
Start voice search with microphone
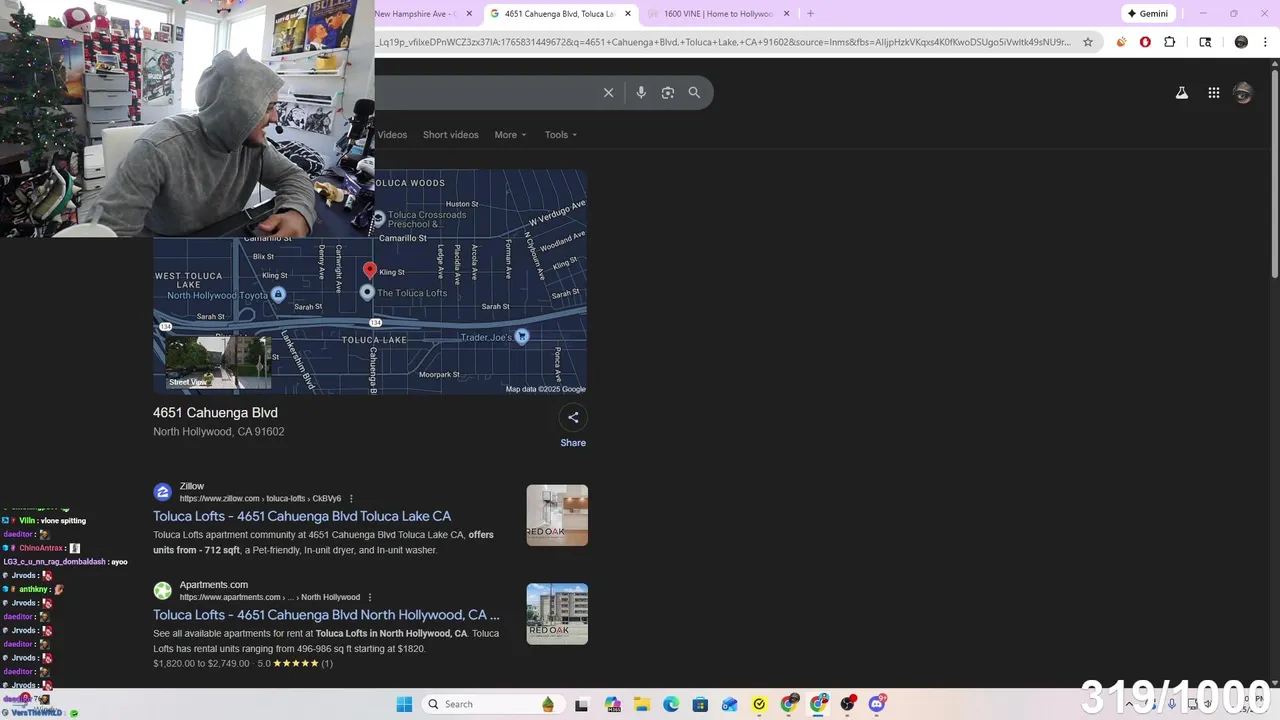641,92
